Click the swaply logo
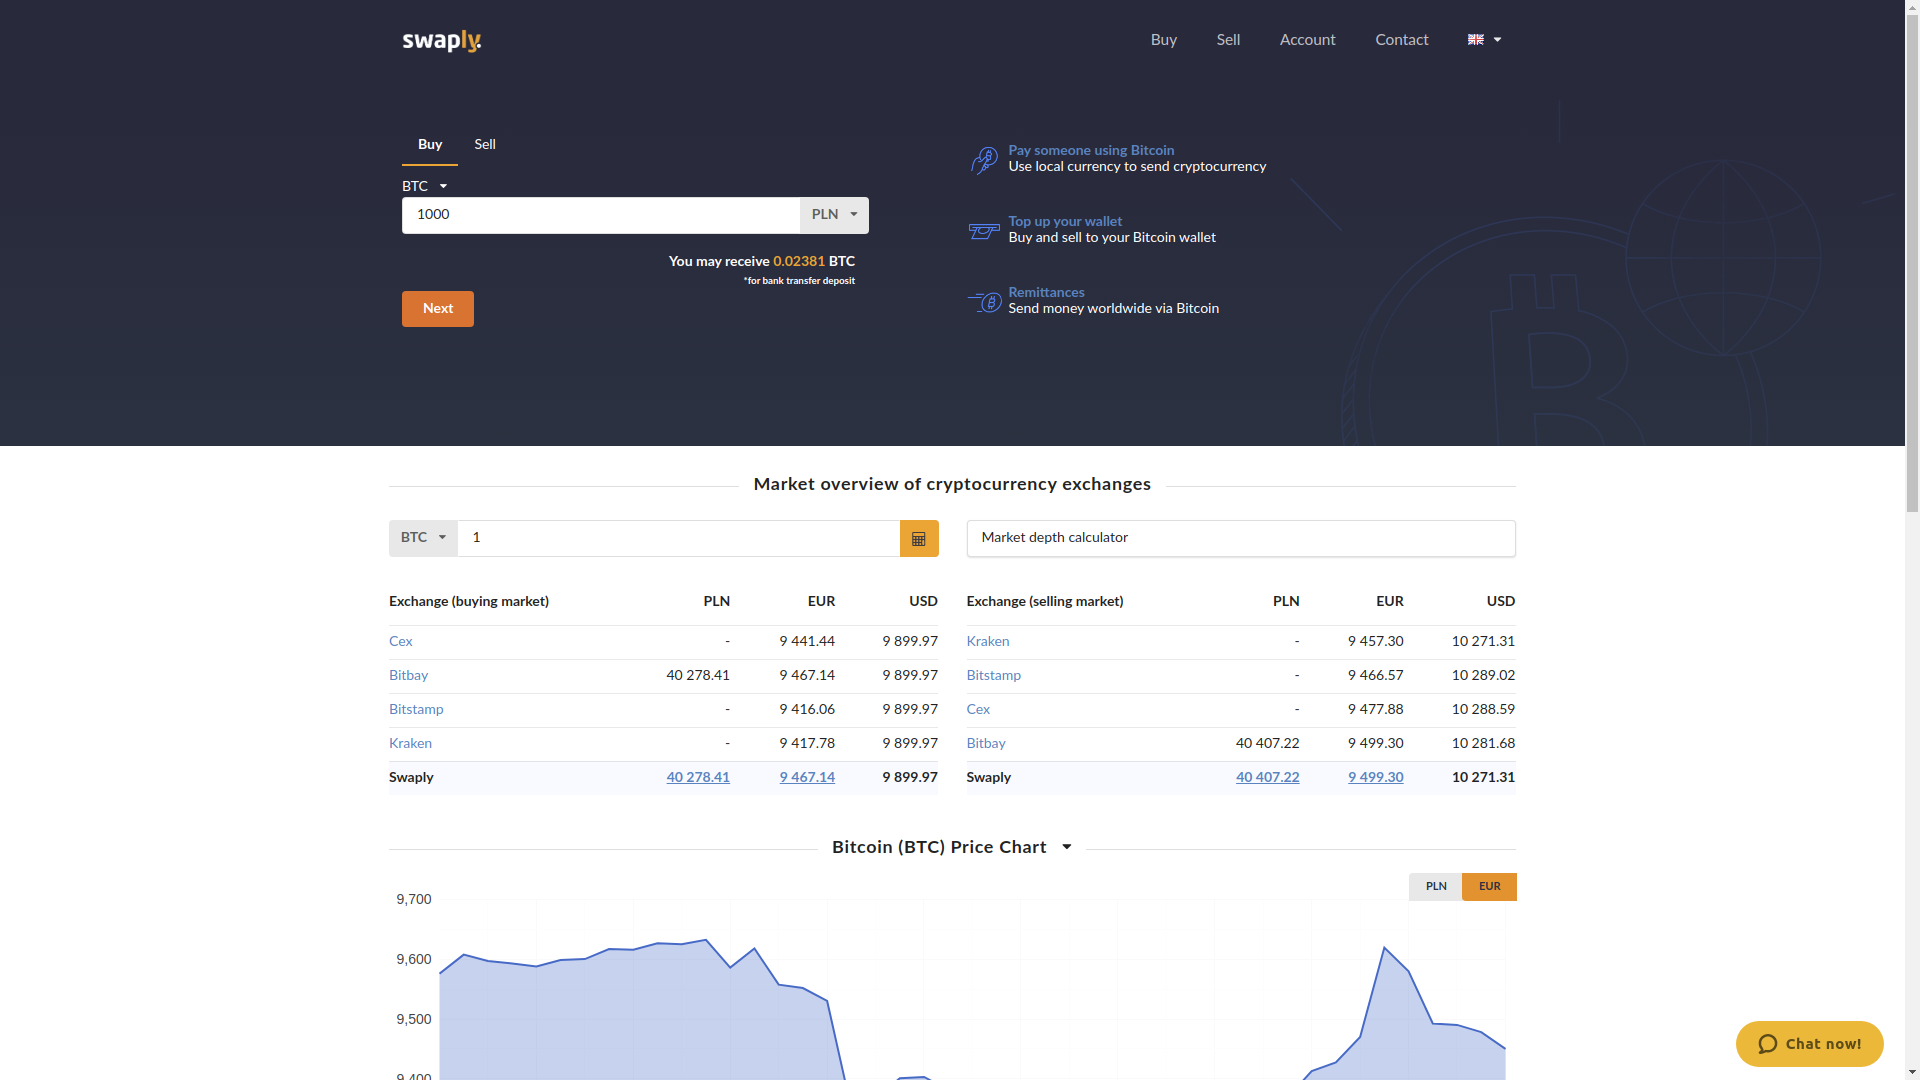 click(x=441, y=41)
